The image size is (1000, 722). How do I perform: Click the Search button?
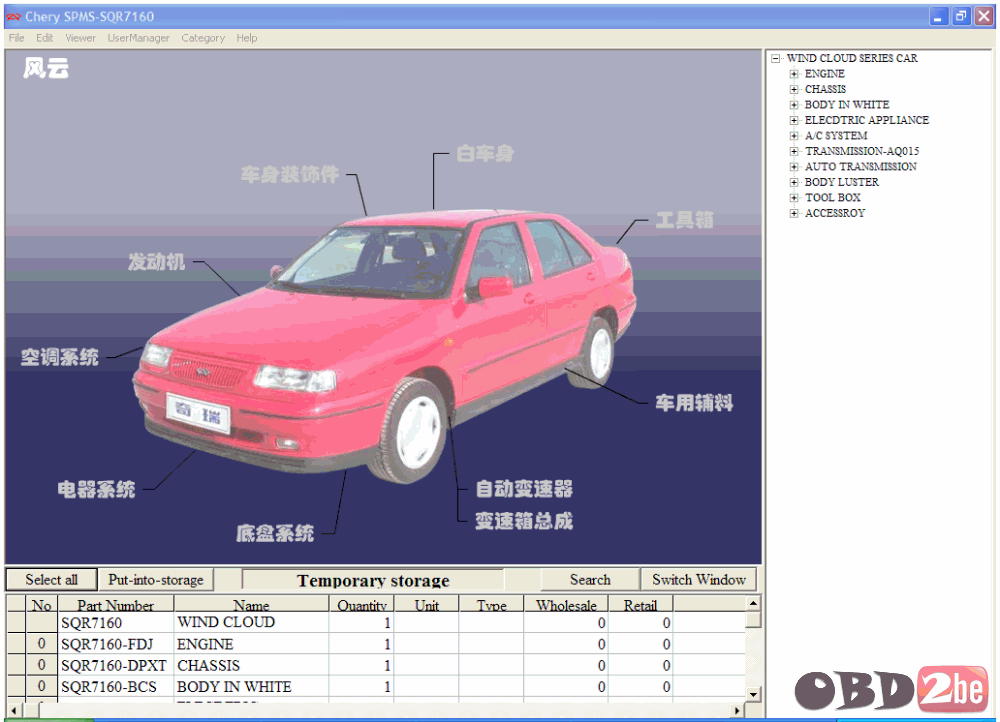590,580
